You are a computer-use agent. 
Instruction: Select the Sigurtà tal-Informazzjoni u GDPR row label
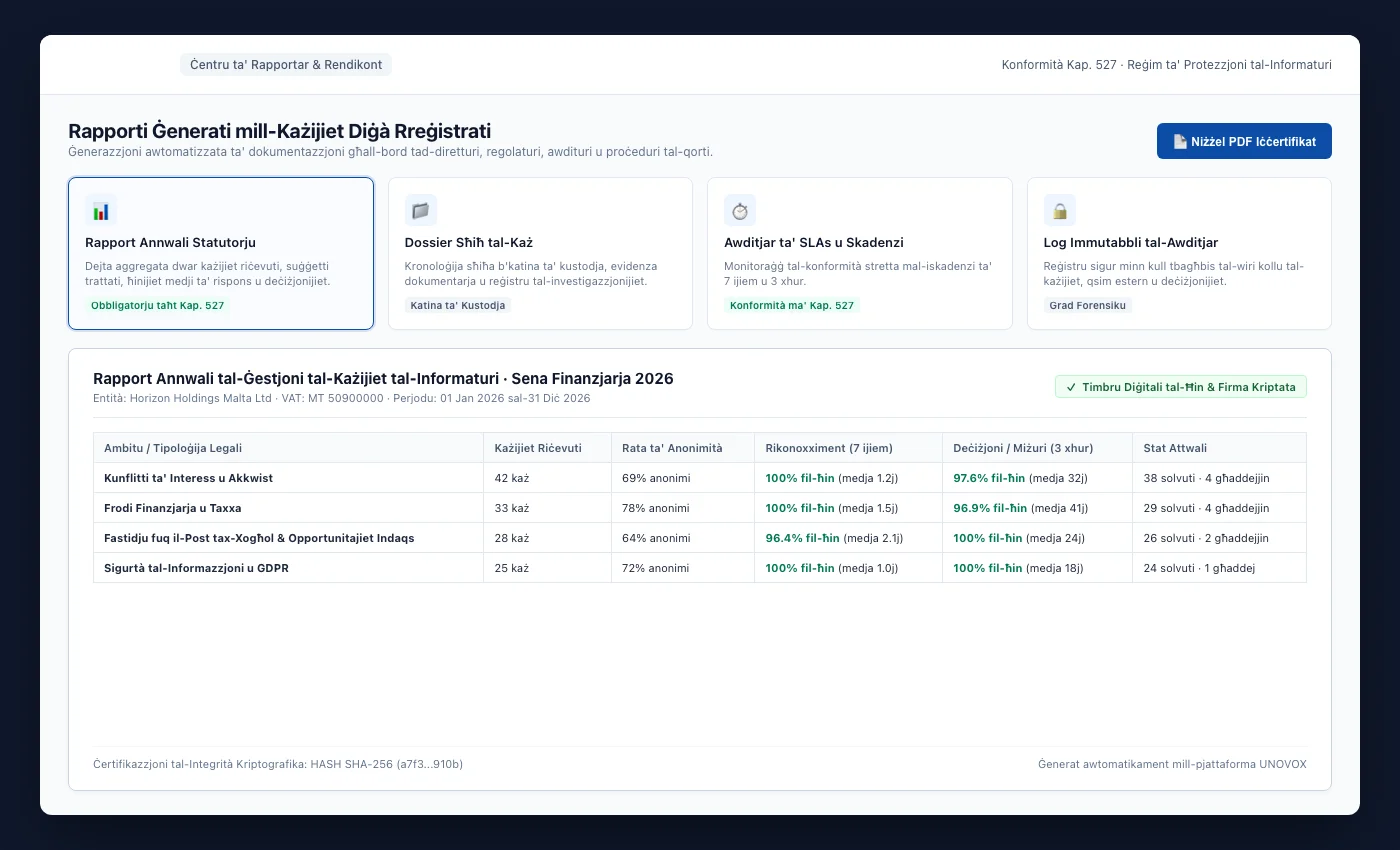point(196,568)
